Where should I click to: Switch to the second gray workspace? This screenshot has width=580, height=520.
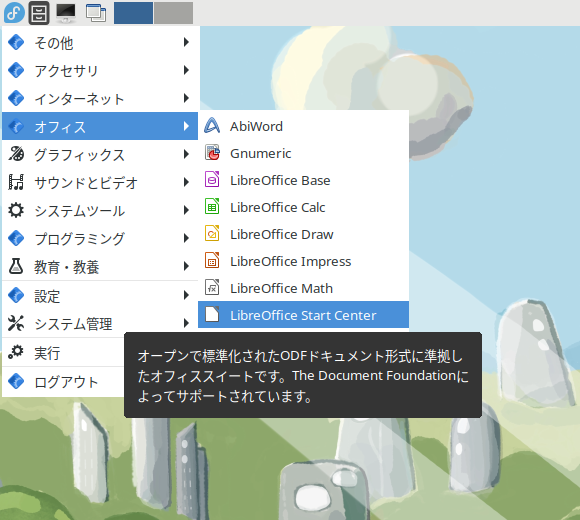click(x=173, y=13)
